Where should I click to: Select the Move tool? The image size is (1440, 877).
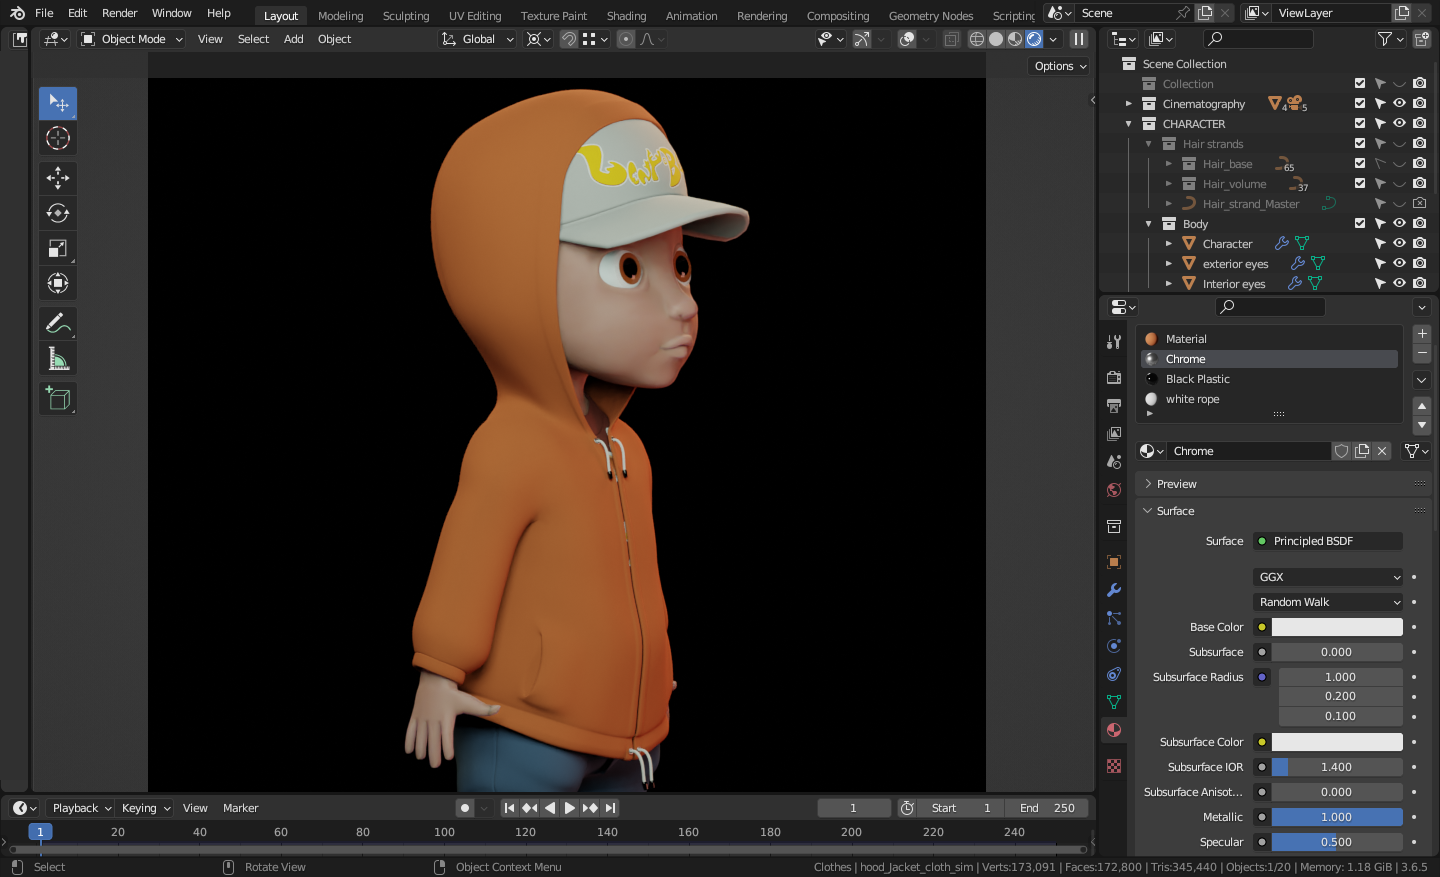pos(58,178)
